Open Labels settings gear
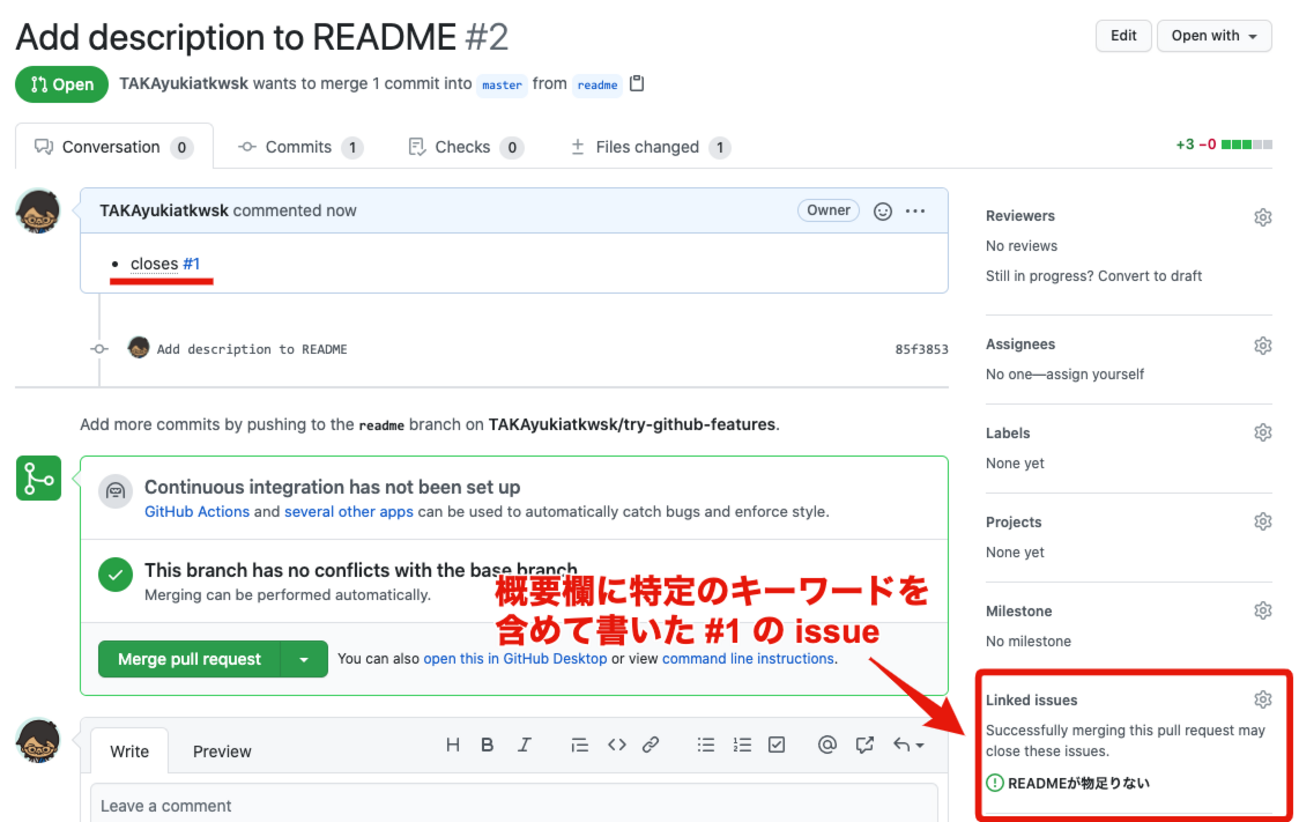Viewport: 1299px width, 822px height. coord(1263,433)
